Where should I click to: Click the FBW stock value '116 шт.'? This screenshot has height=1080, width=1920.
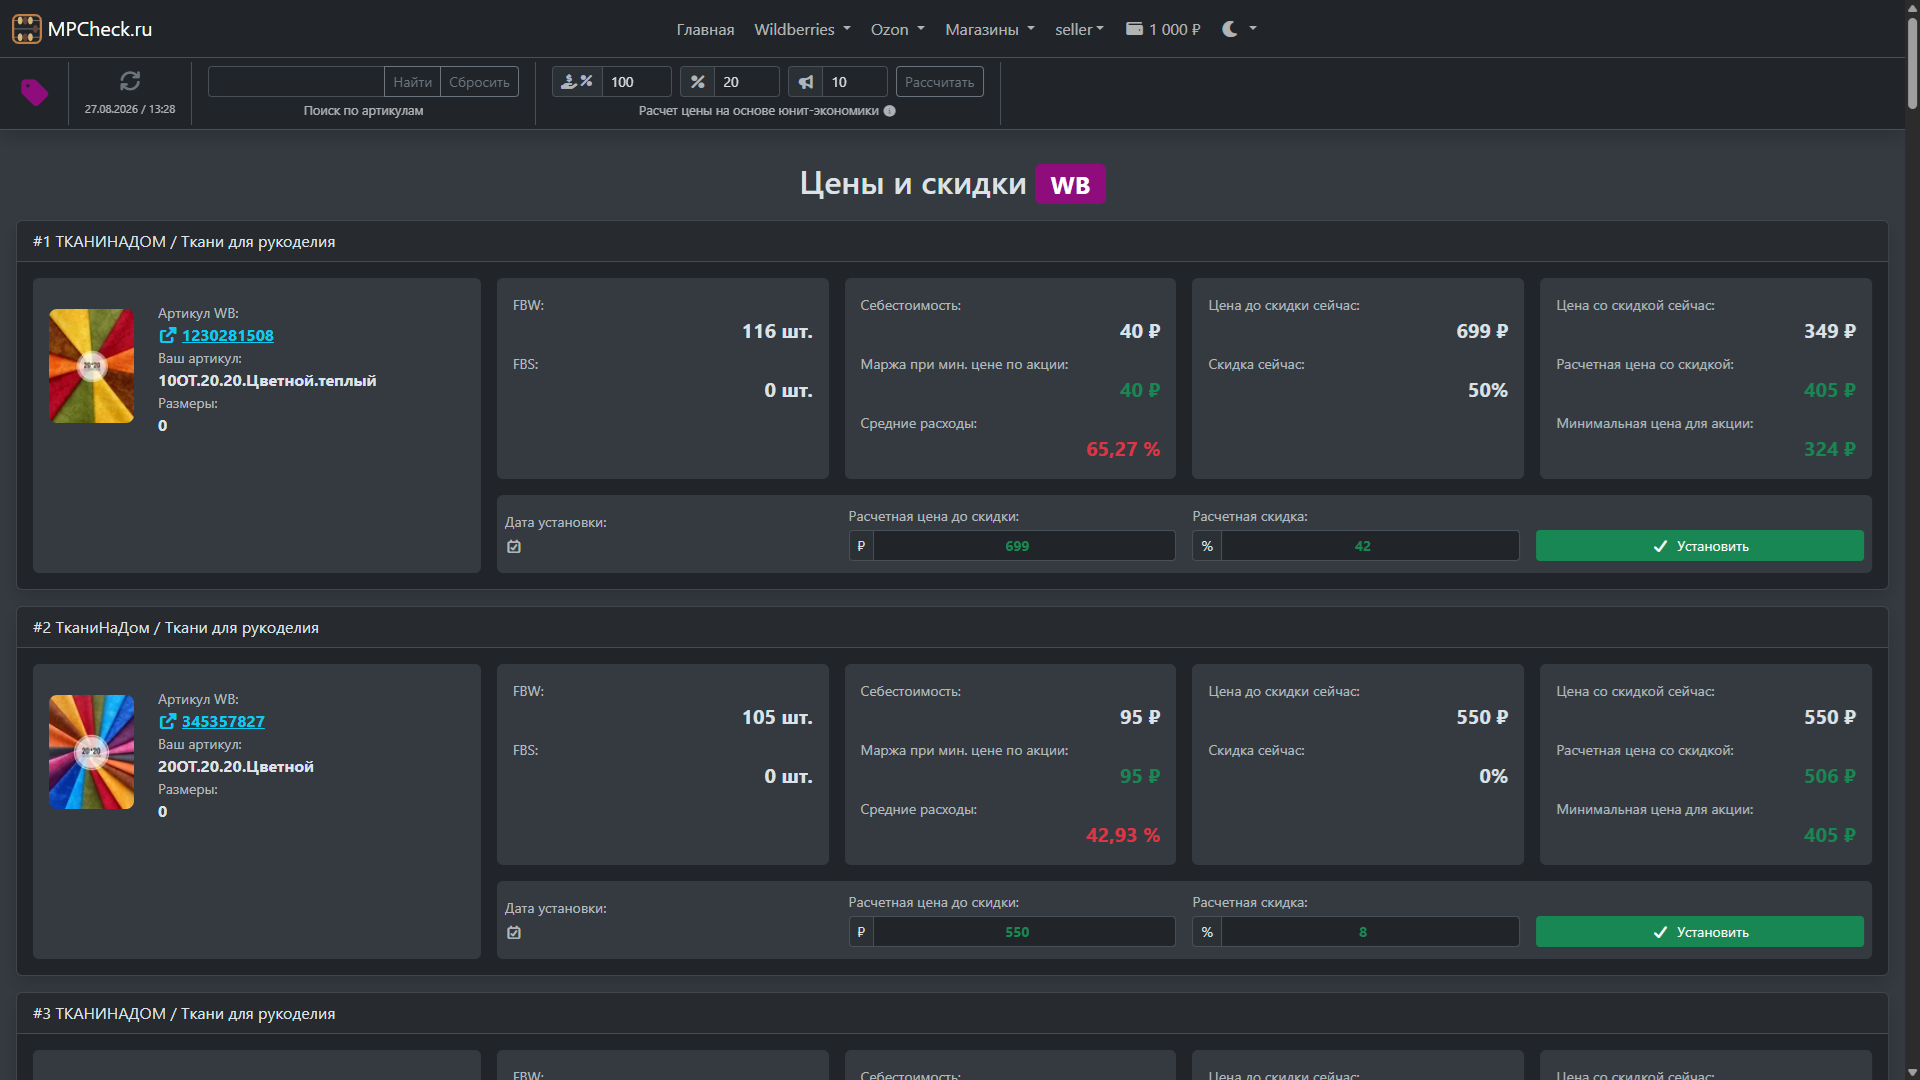pos(777,331)
